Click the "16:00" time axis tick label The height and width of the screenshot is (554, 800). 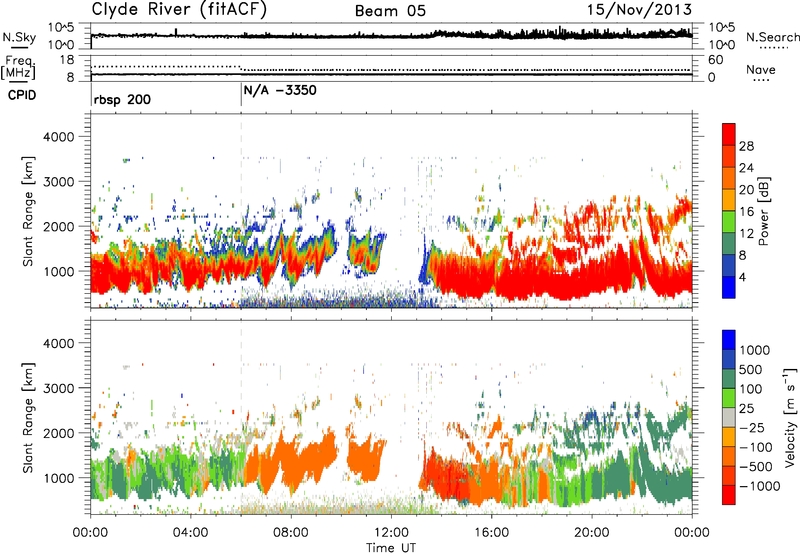(491, 533)
